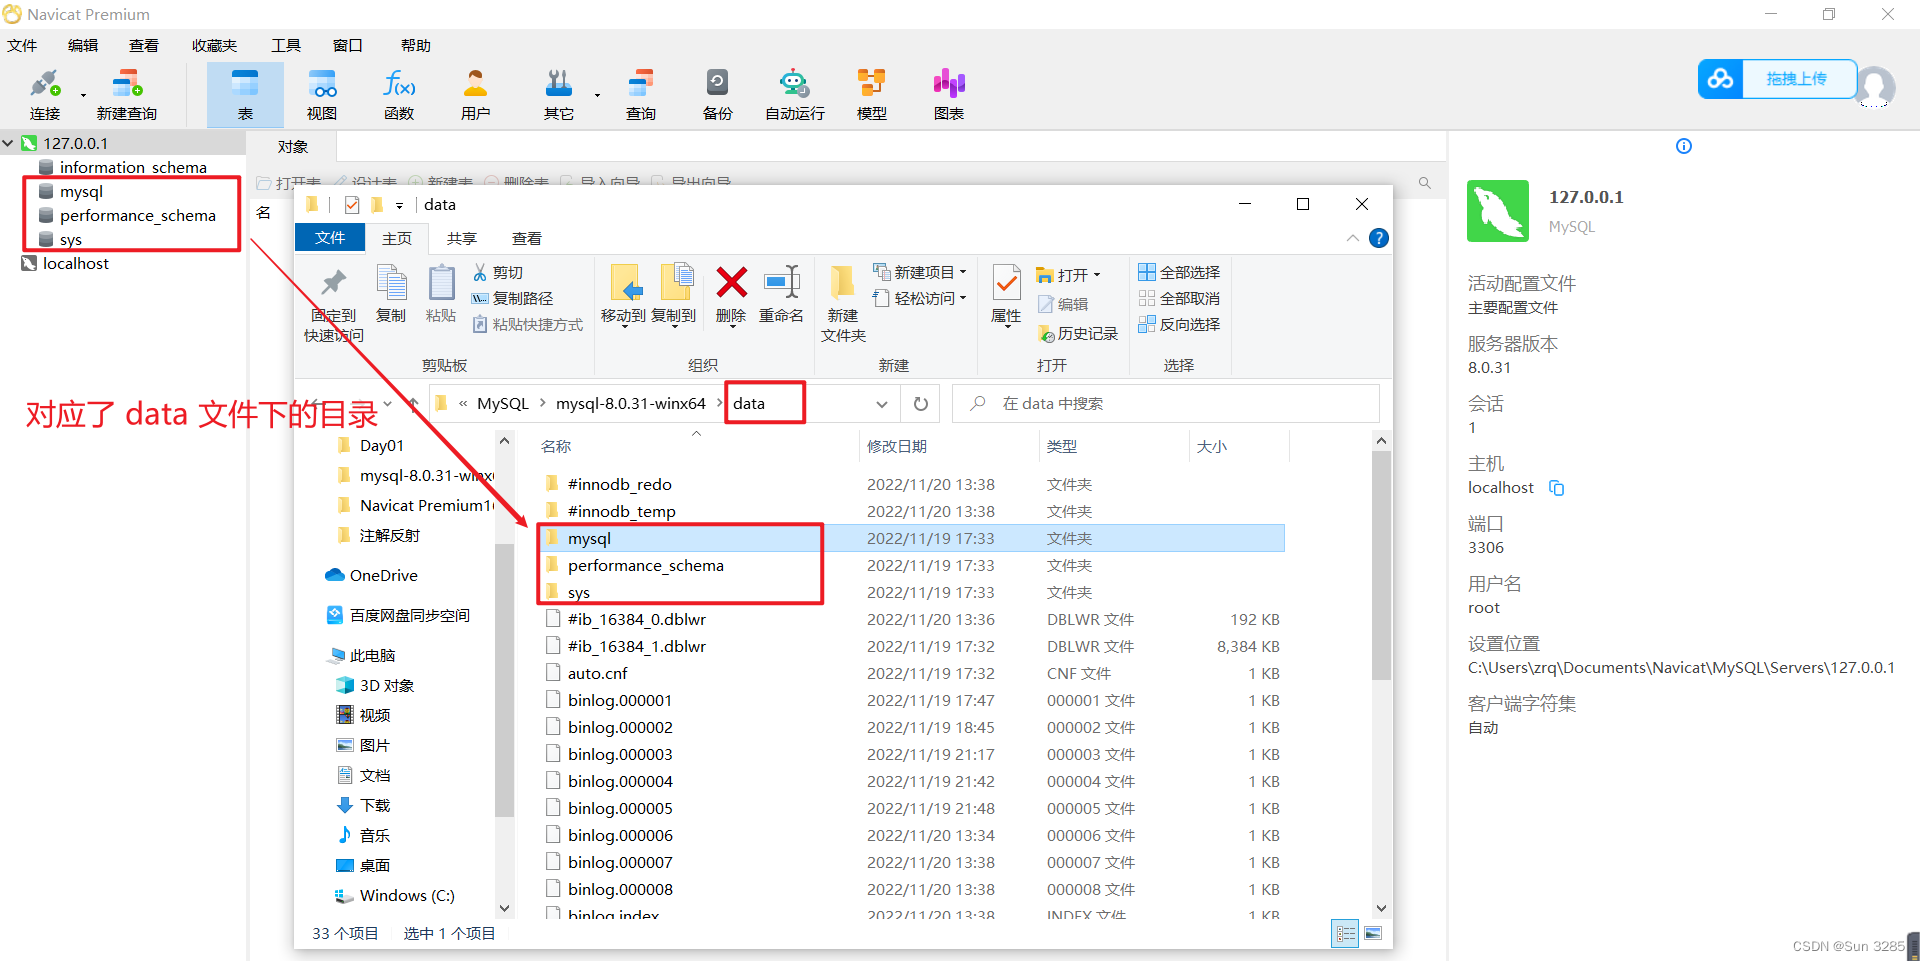Image resolution: width=1920 pixels, height=961 pixels.
Task: Click New Folder (新建文件夹) ribbon icon
Action: point(843,304)
